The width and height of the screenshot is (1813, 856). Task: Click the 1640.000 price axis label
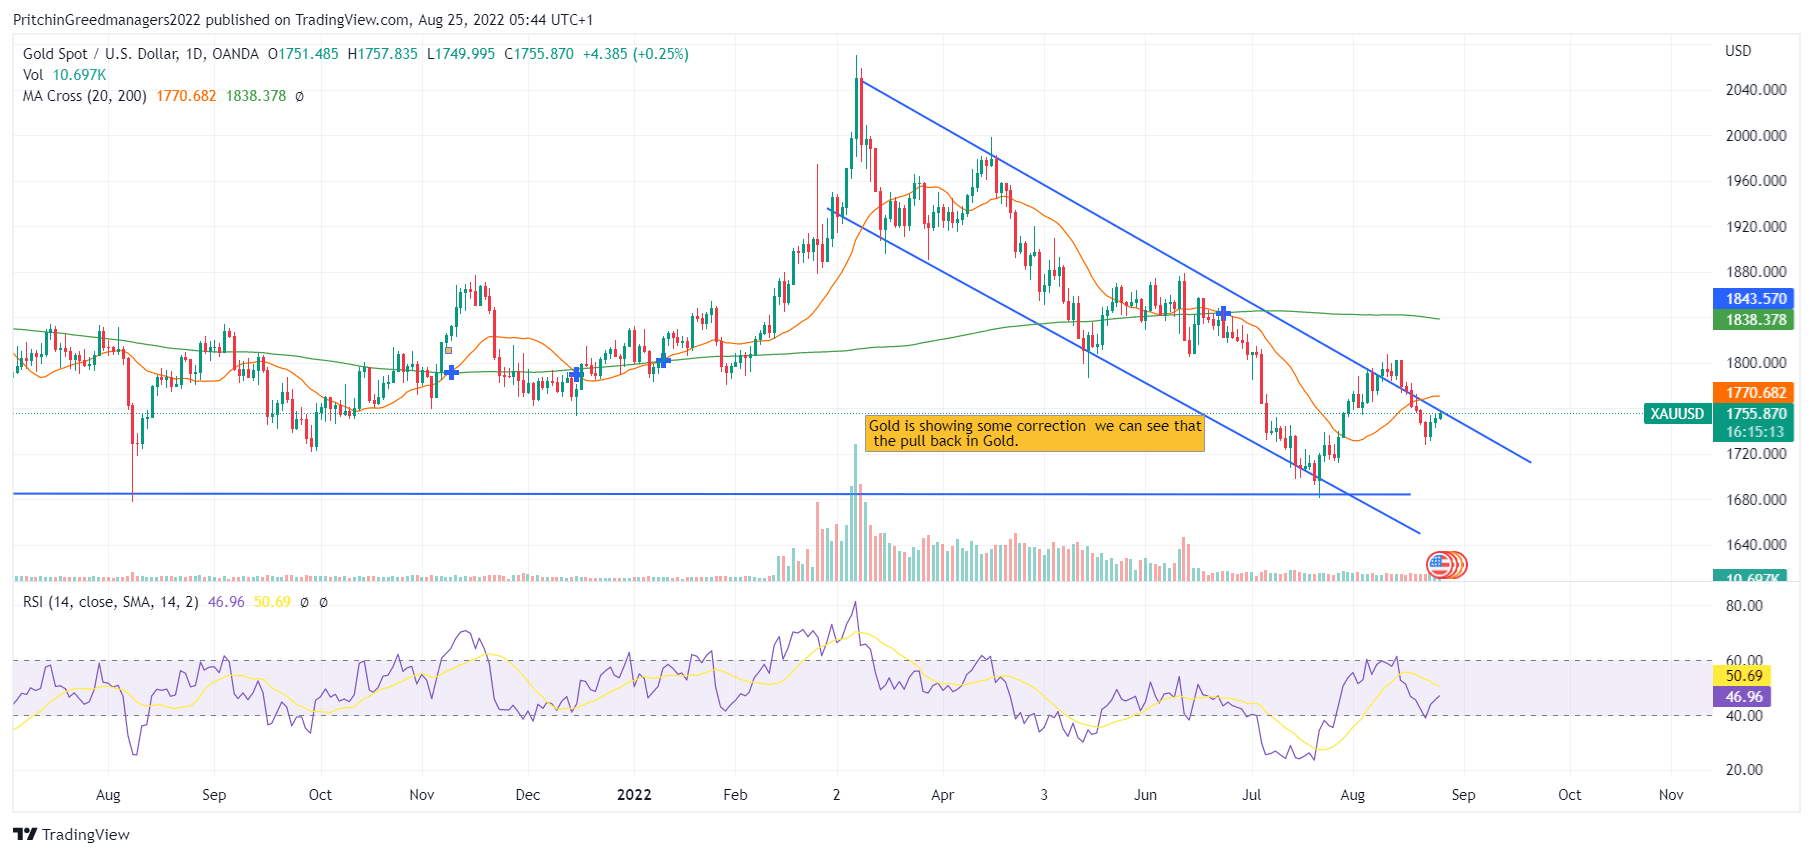[x=1756, y=545]
